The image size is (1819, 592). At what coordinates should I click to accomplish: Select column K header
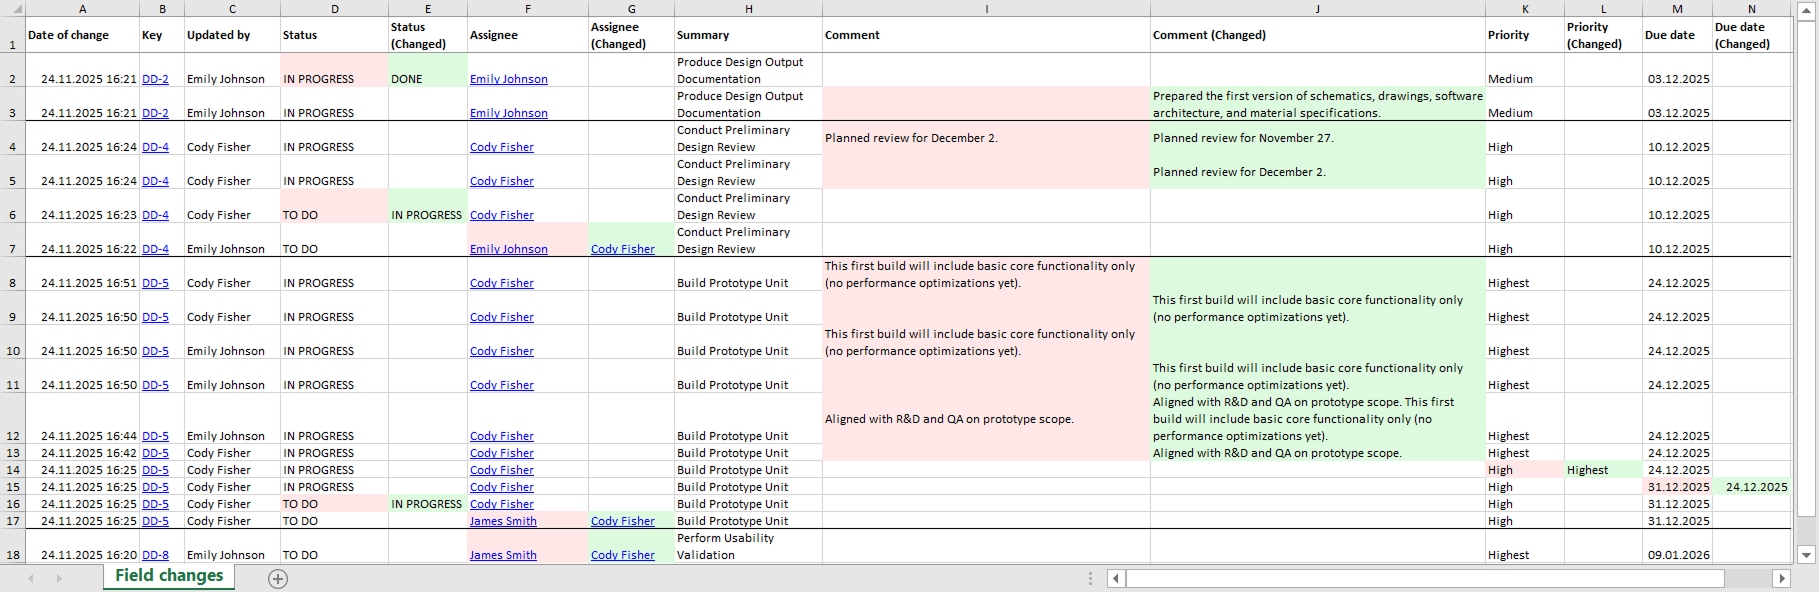pyautogui.click(x=1525, y=8)
